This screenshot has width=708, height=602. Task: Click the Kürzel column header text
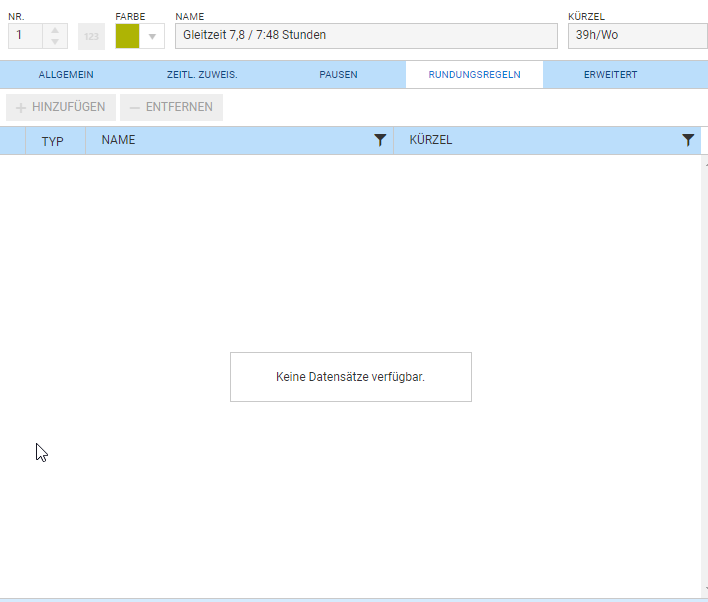point(431,140)
